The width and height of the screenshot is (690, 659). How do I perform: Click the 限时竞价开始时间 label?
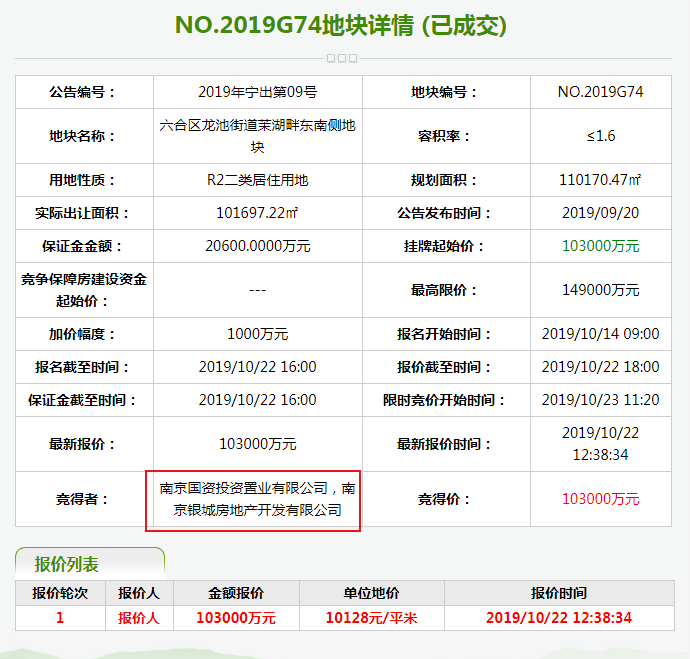pos(443,400)
